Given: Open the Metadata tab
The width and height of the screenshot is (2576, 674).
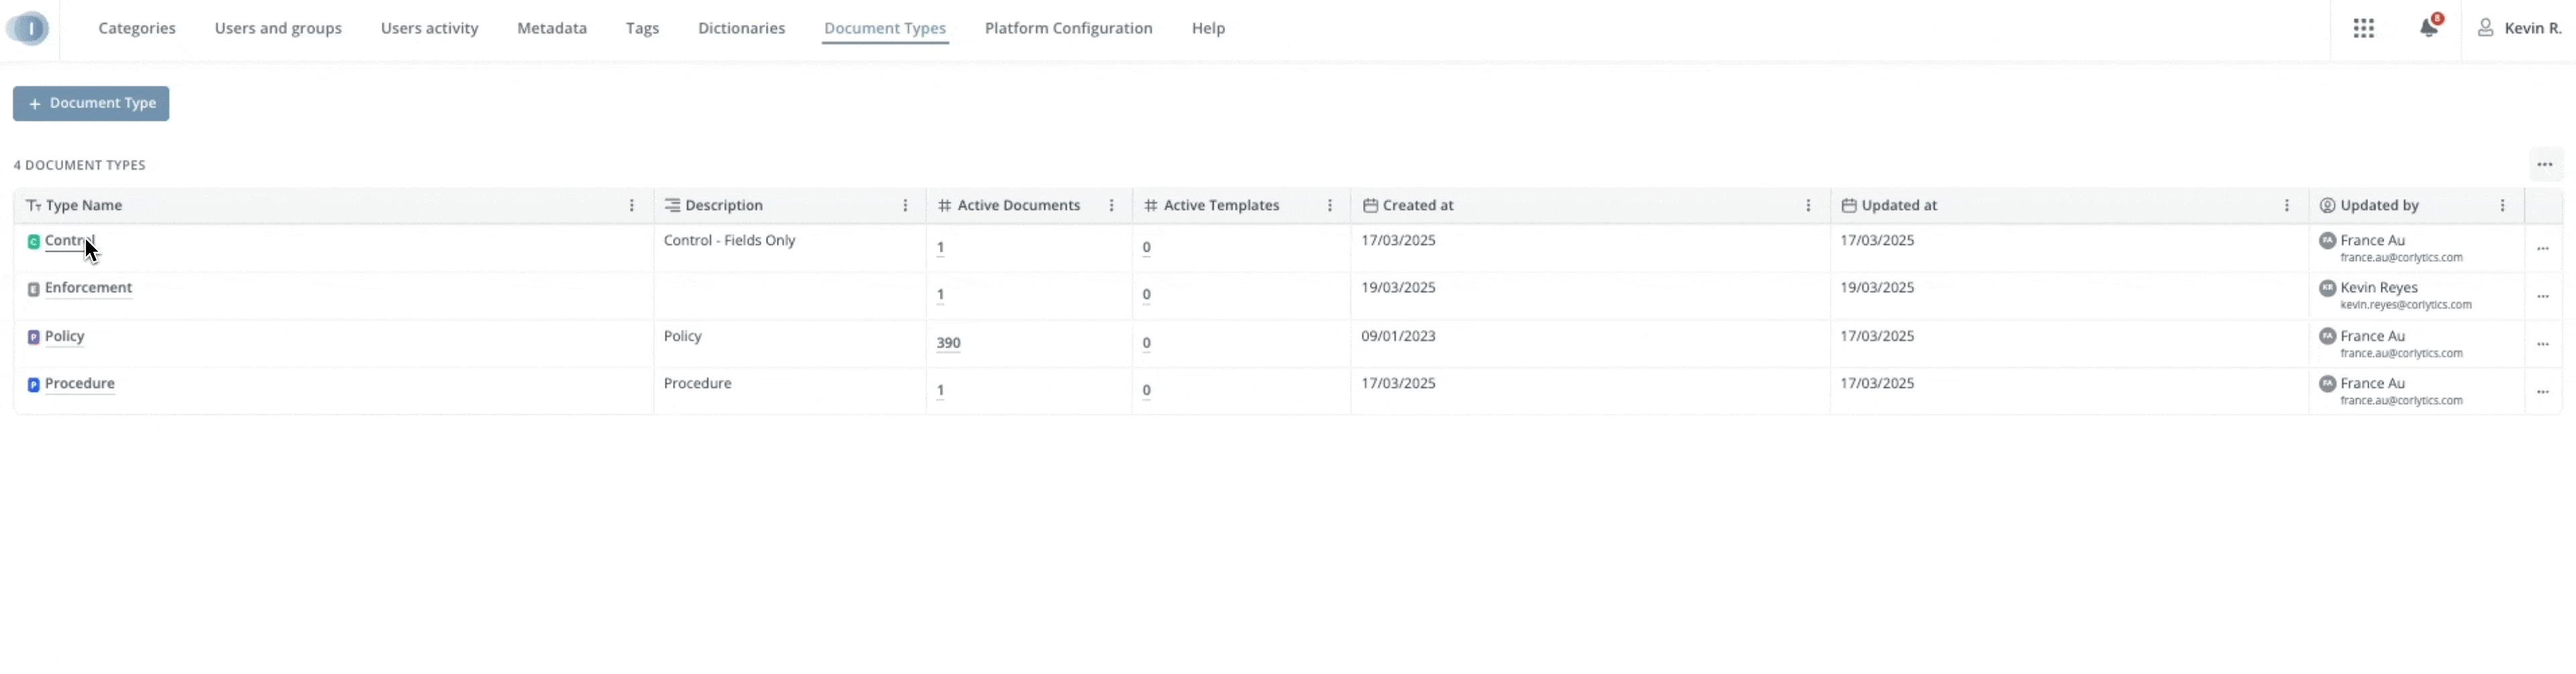Looking at the screenshot, I should click(x=552, y=28).
